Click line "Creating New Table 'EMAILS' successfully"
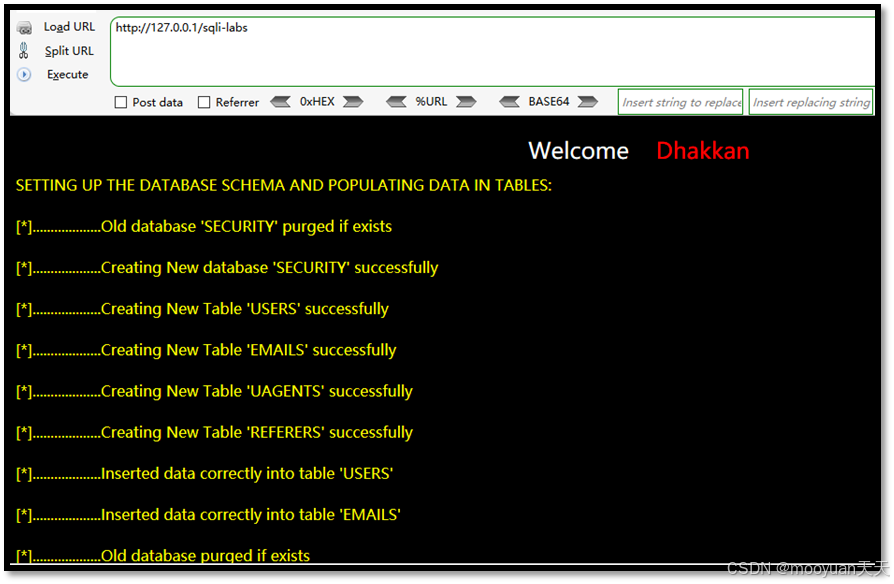This screenshot has height=584, width=894. (x=206, y=350)
